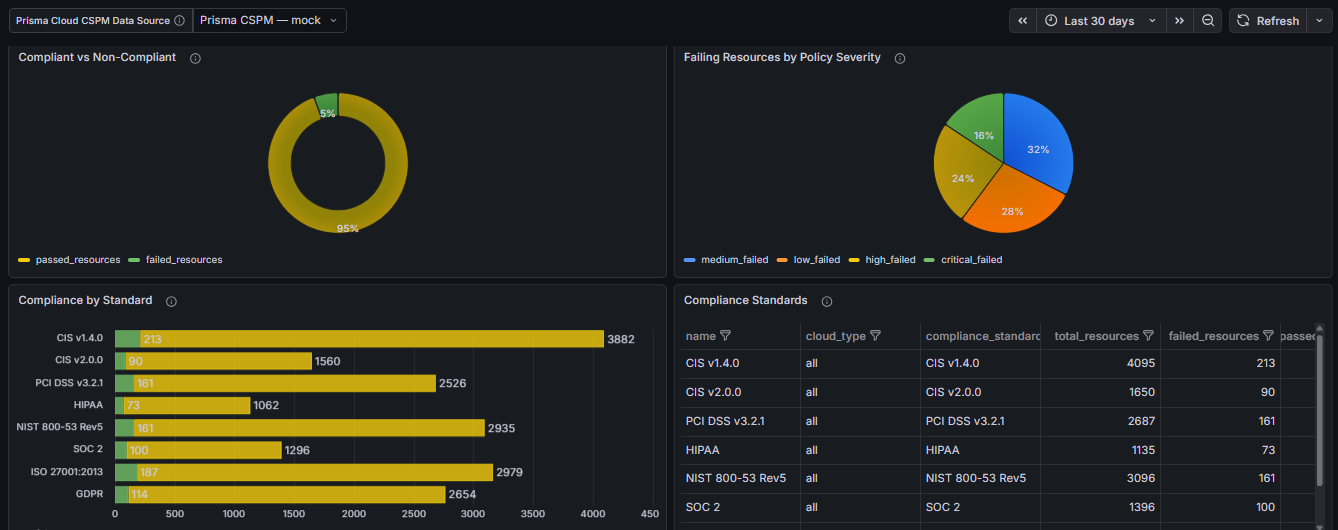Sort the table by the name column header
The height and width of the screenshot is (530, 1338).
(x=700, y=336)
